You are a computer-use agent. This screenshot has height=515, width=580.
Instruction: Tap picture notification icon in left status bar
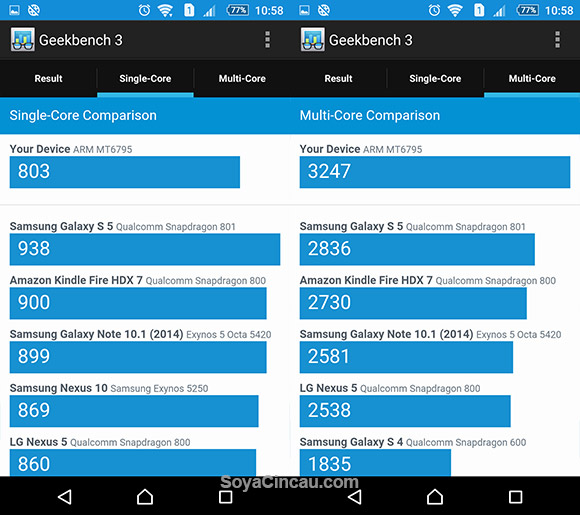(14, 10)
